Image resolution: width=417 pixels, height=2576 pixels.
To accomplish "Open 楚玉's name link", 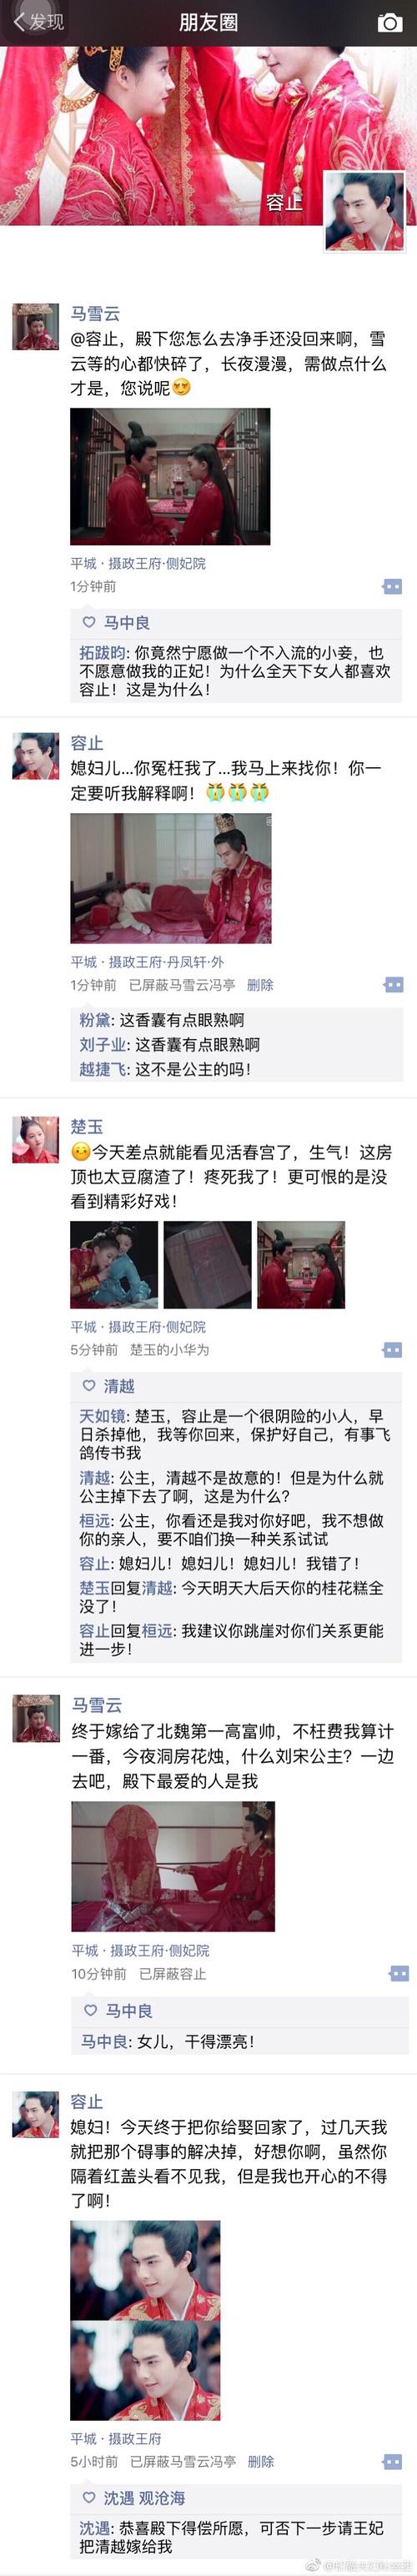I will point(86,1126).
